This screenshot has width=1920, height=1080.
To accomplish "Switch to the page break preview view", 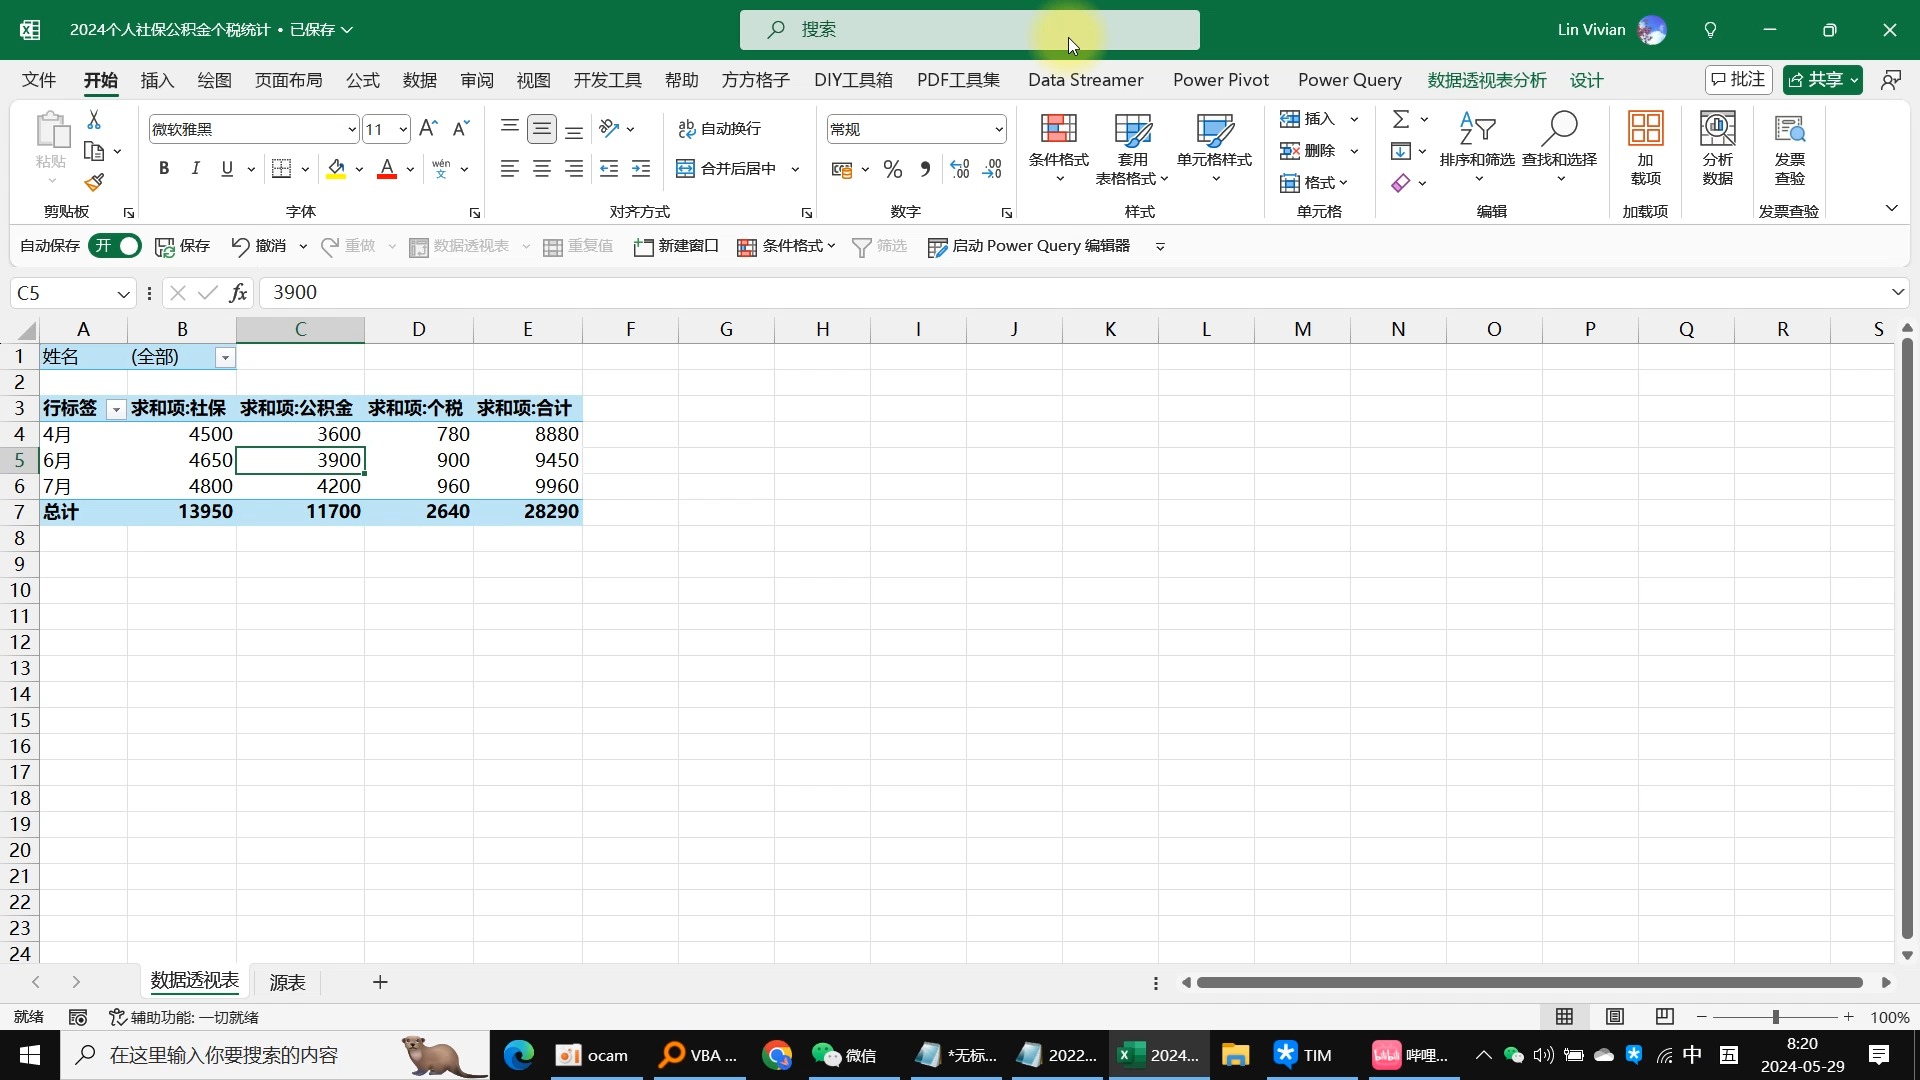I will point(1665,1017).
